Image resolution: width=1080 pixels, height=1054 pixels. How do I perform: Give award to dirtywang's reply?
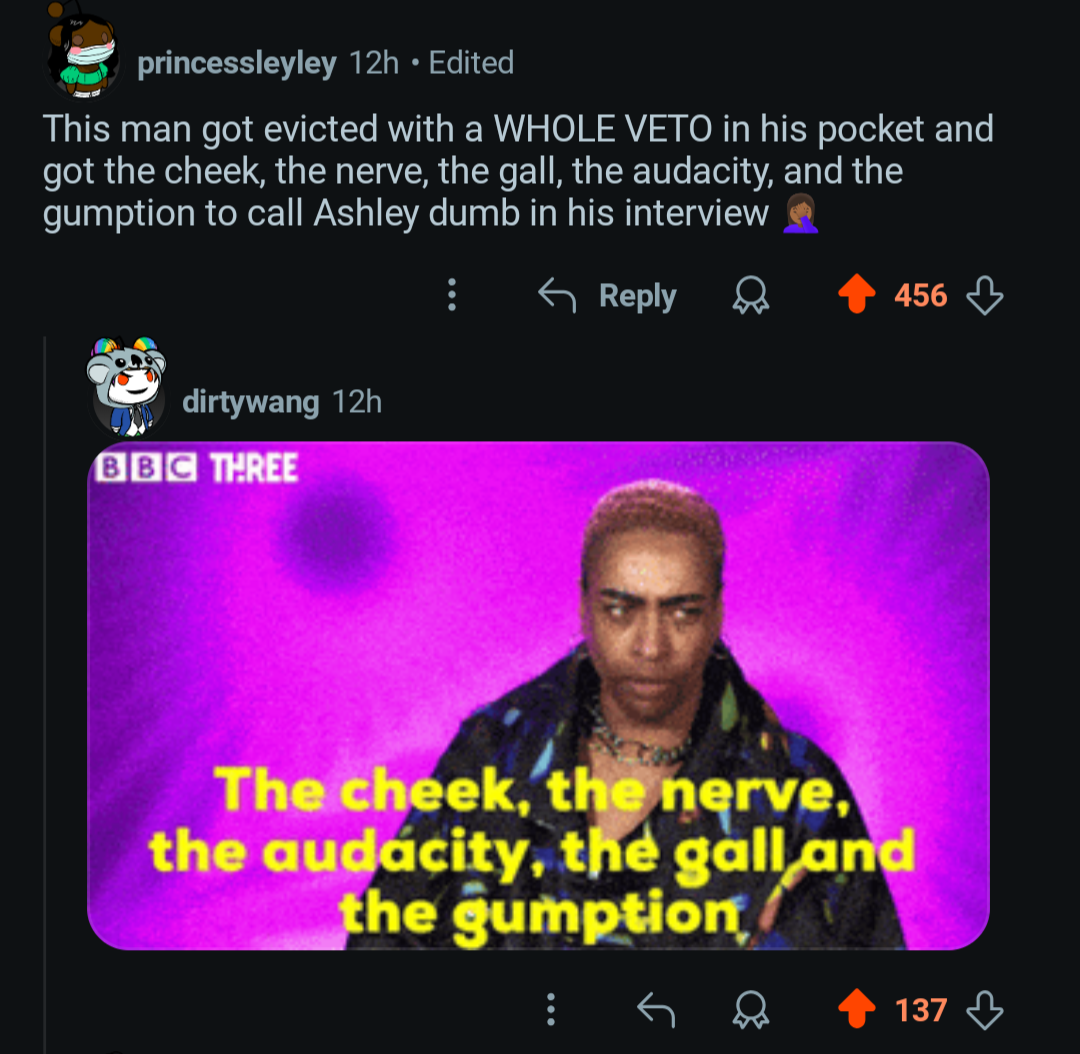[x=750, y=1010]
